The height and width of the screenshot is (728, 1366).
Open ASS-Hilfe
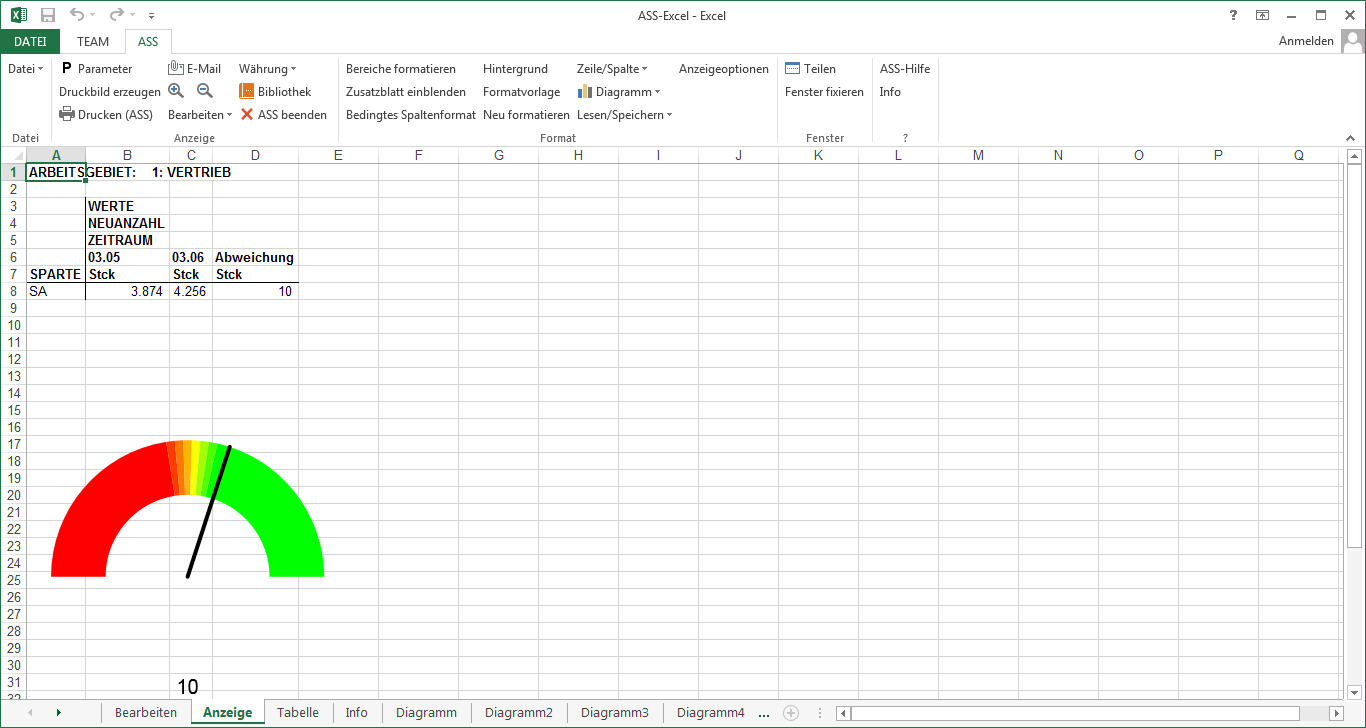[x=905, y=69]
